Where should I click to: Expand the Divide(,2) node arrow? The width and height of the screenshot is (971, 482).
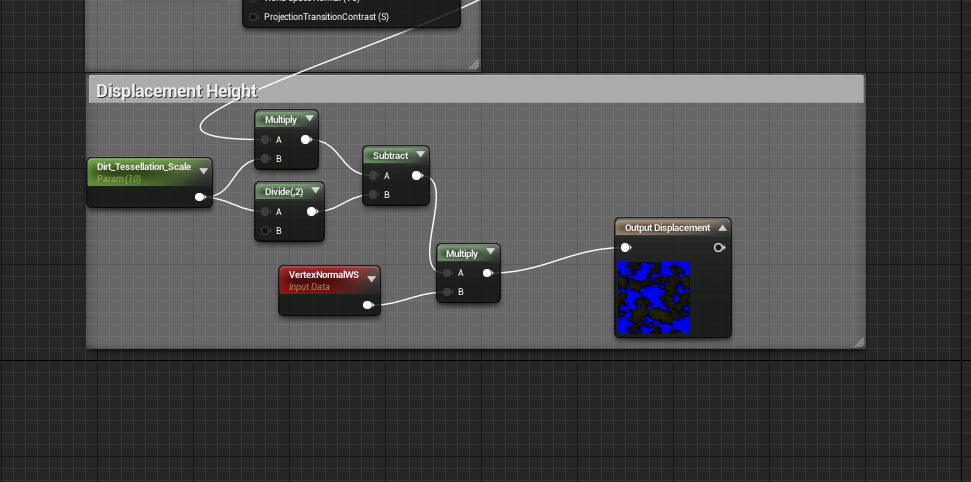tap(315, 191)
